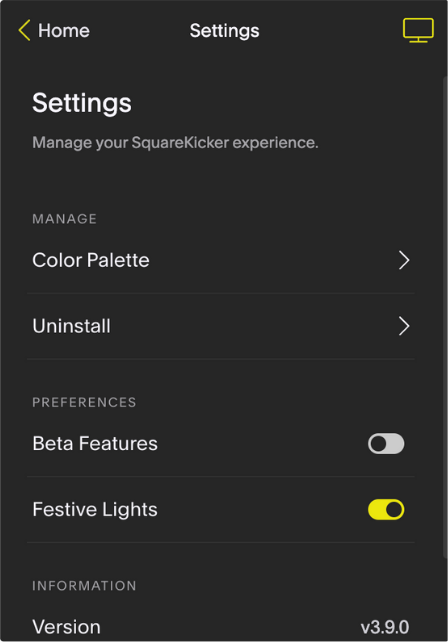Click the Version label row
This screenshot has height=642, width=448.
221,627
